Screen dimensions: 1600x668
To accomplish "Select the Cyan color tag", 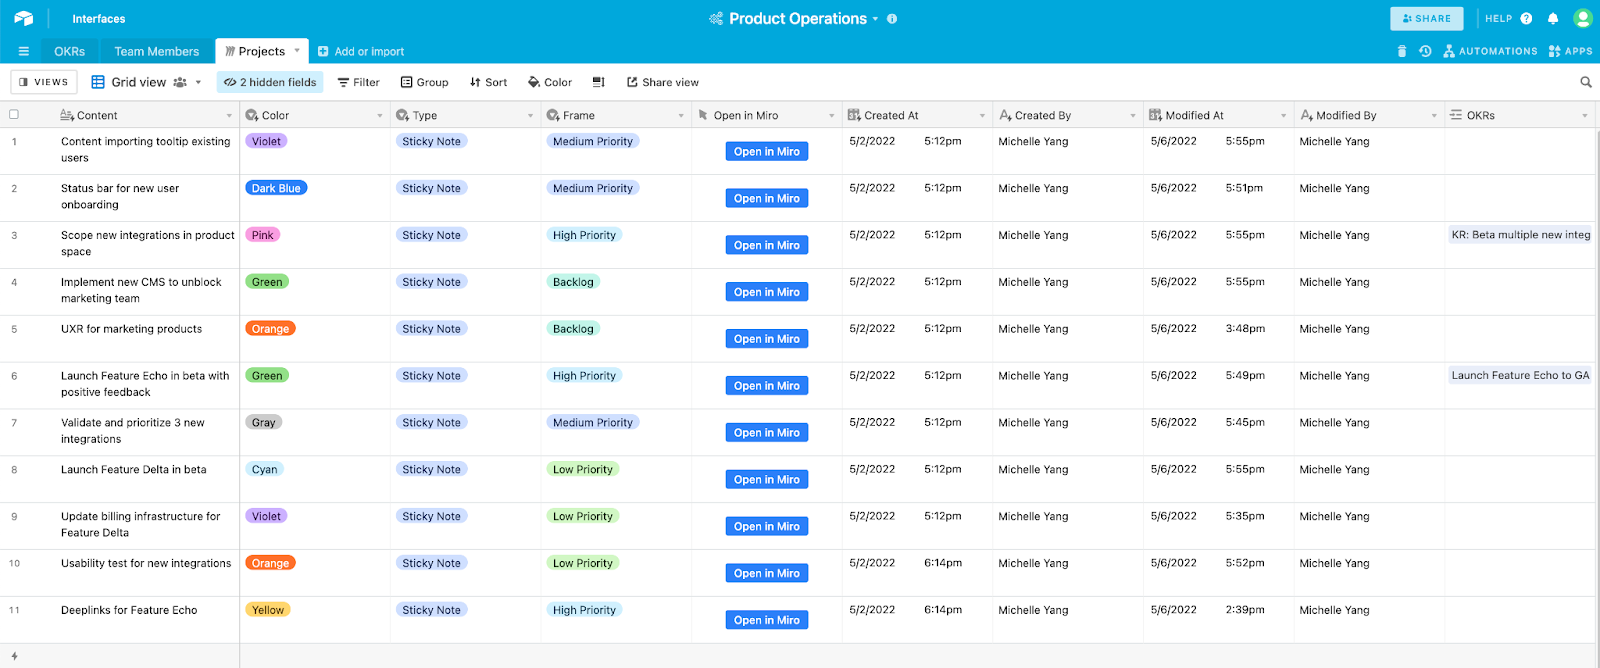I will tap(265, 469).
